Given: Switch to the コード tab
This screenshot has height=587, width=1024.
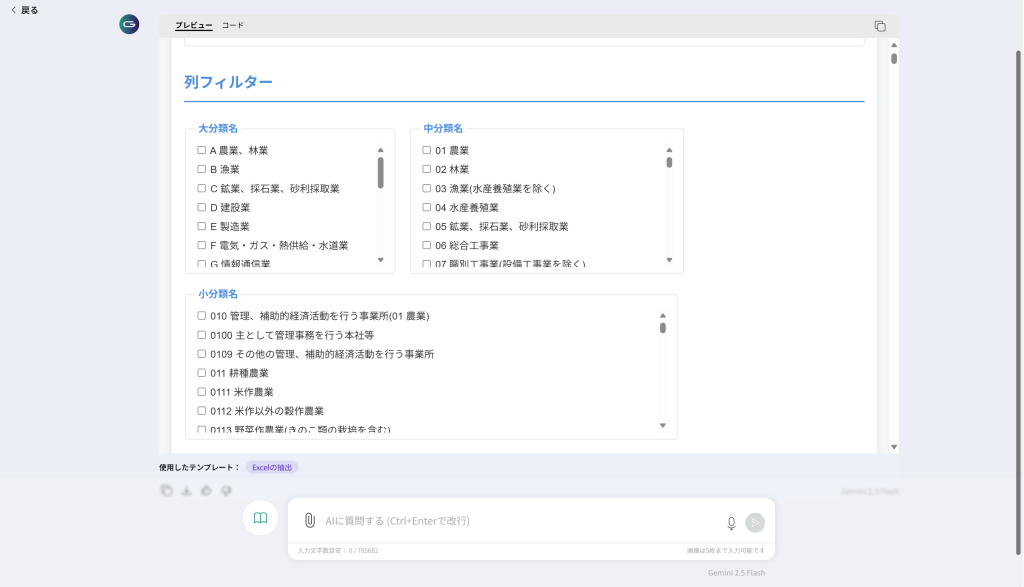Looking at the screenshot, I should click(x=232, y=25).
